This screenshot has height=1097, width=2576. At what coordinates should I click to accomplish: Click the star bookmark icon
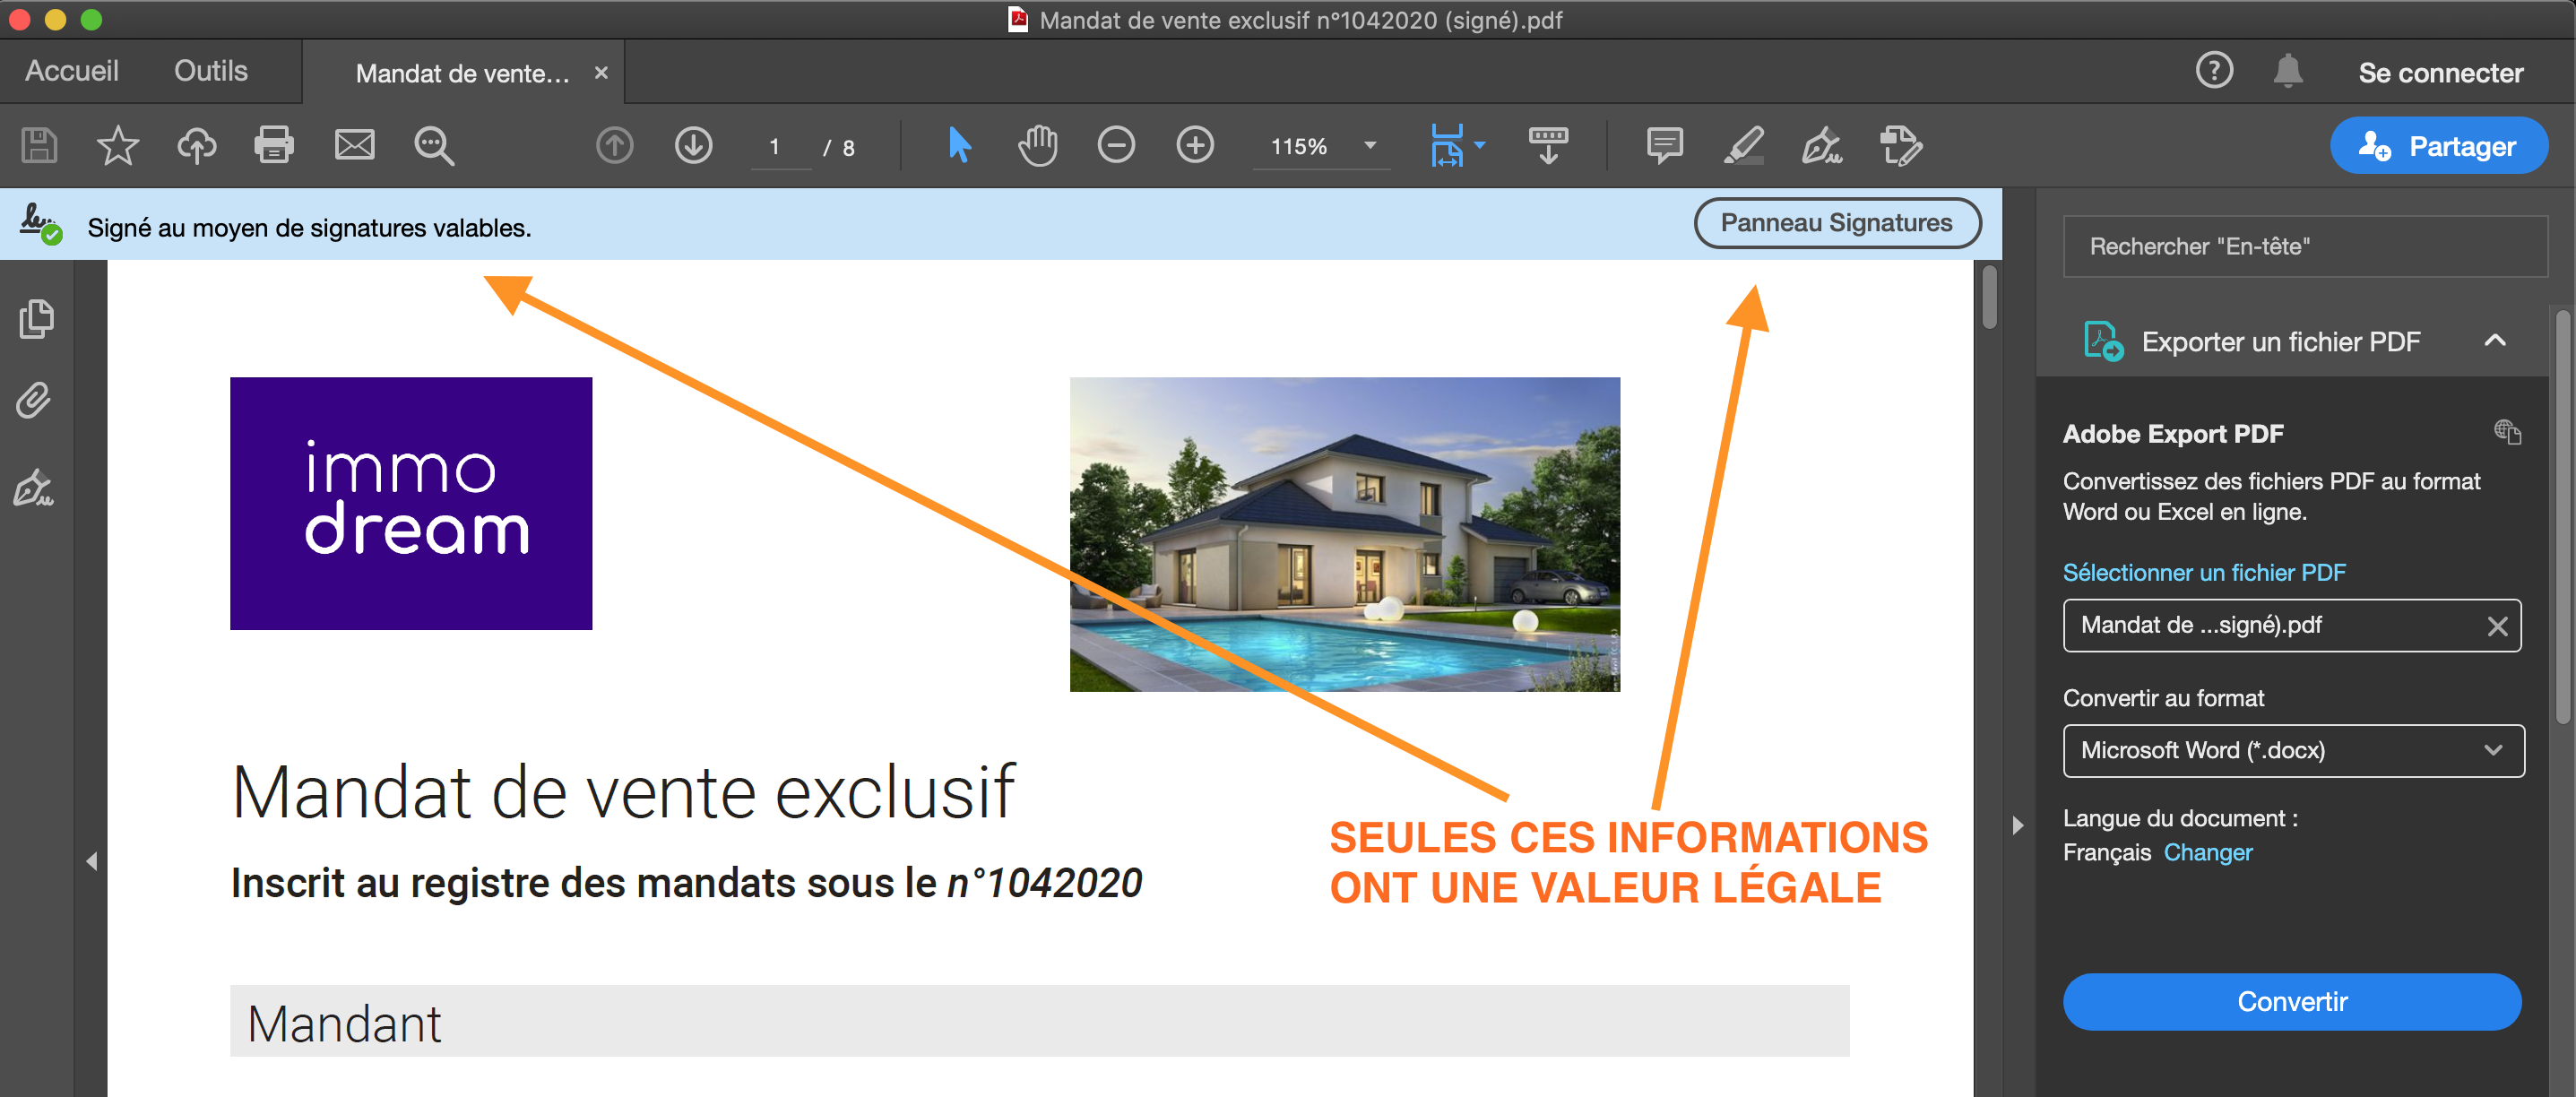pos(117,146)
